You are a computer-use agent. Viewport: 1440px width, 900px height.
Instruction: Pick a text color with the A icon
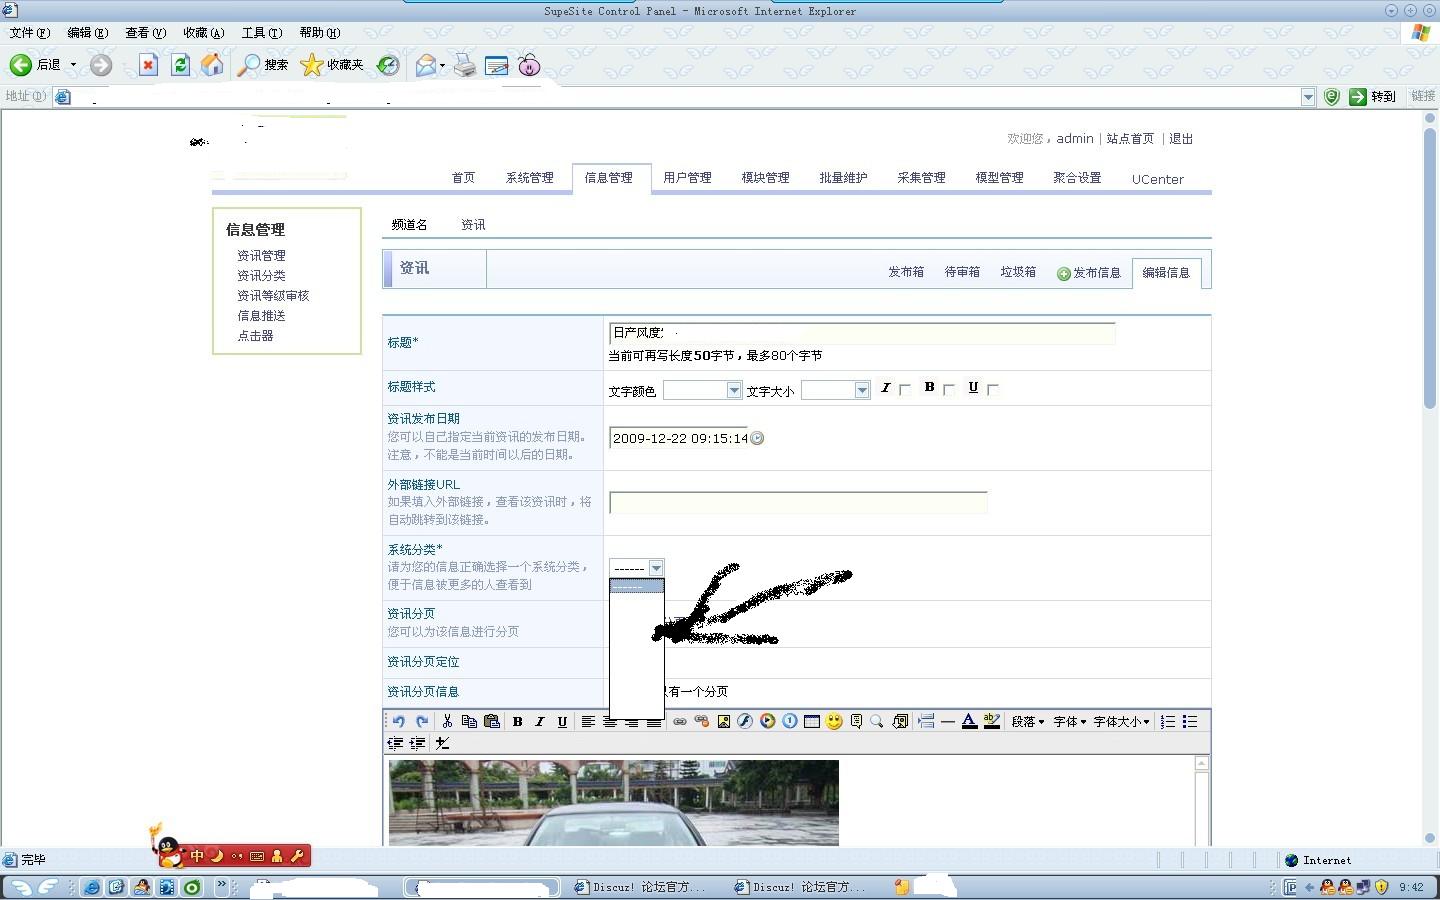click(x=969, y=721)
